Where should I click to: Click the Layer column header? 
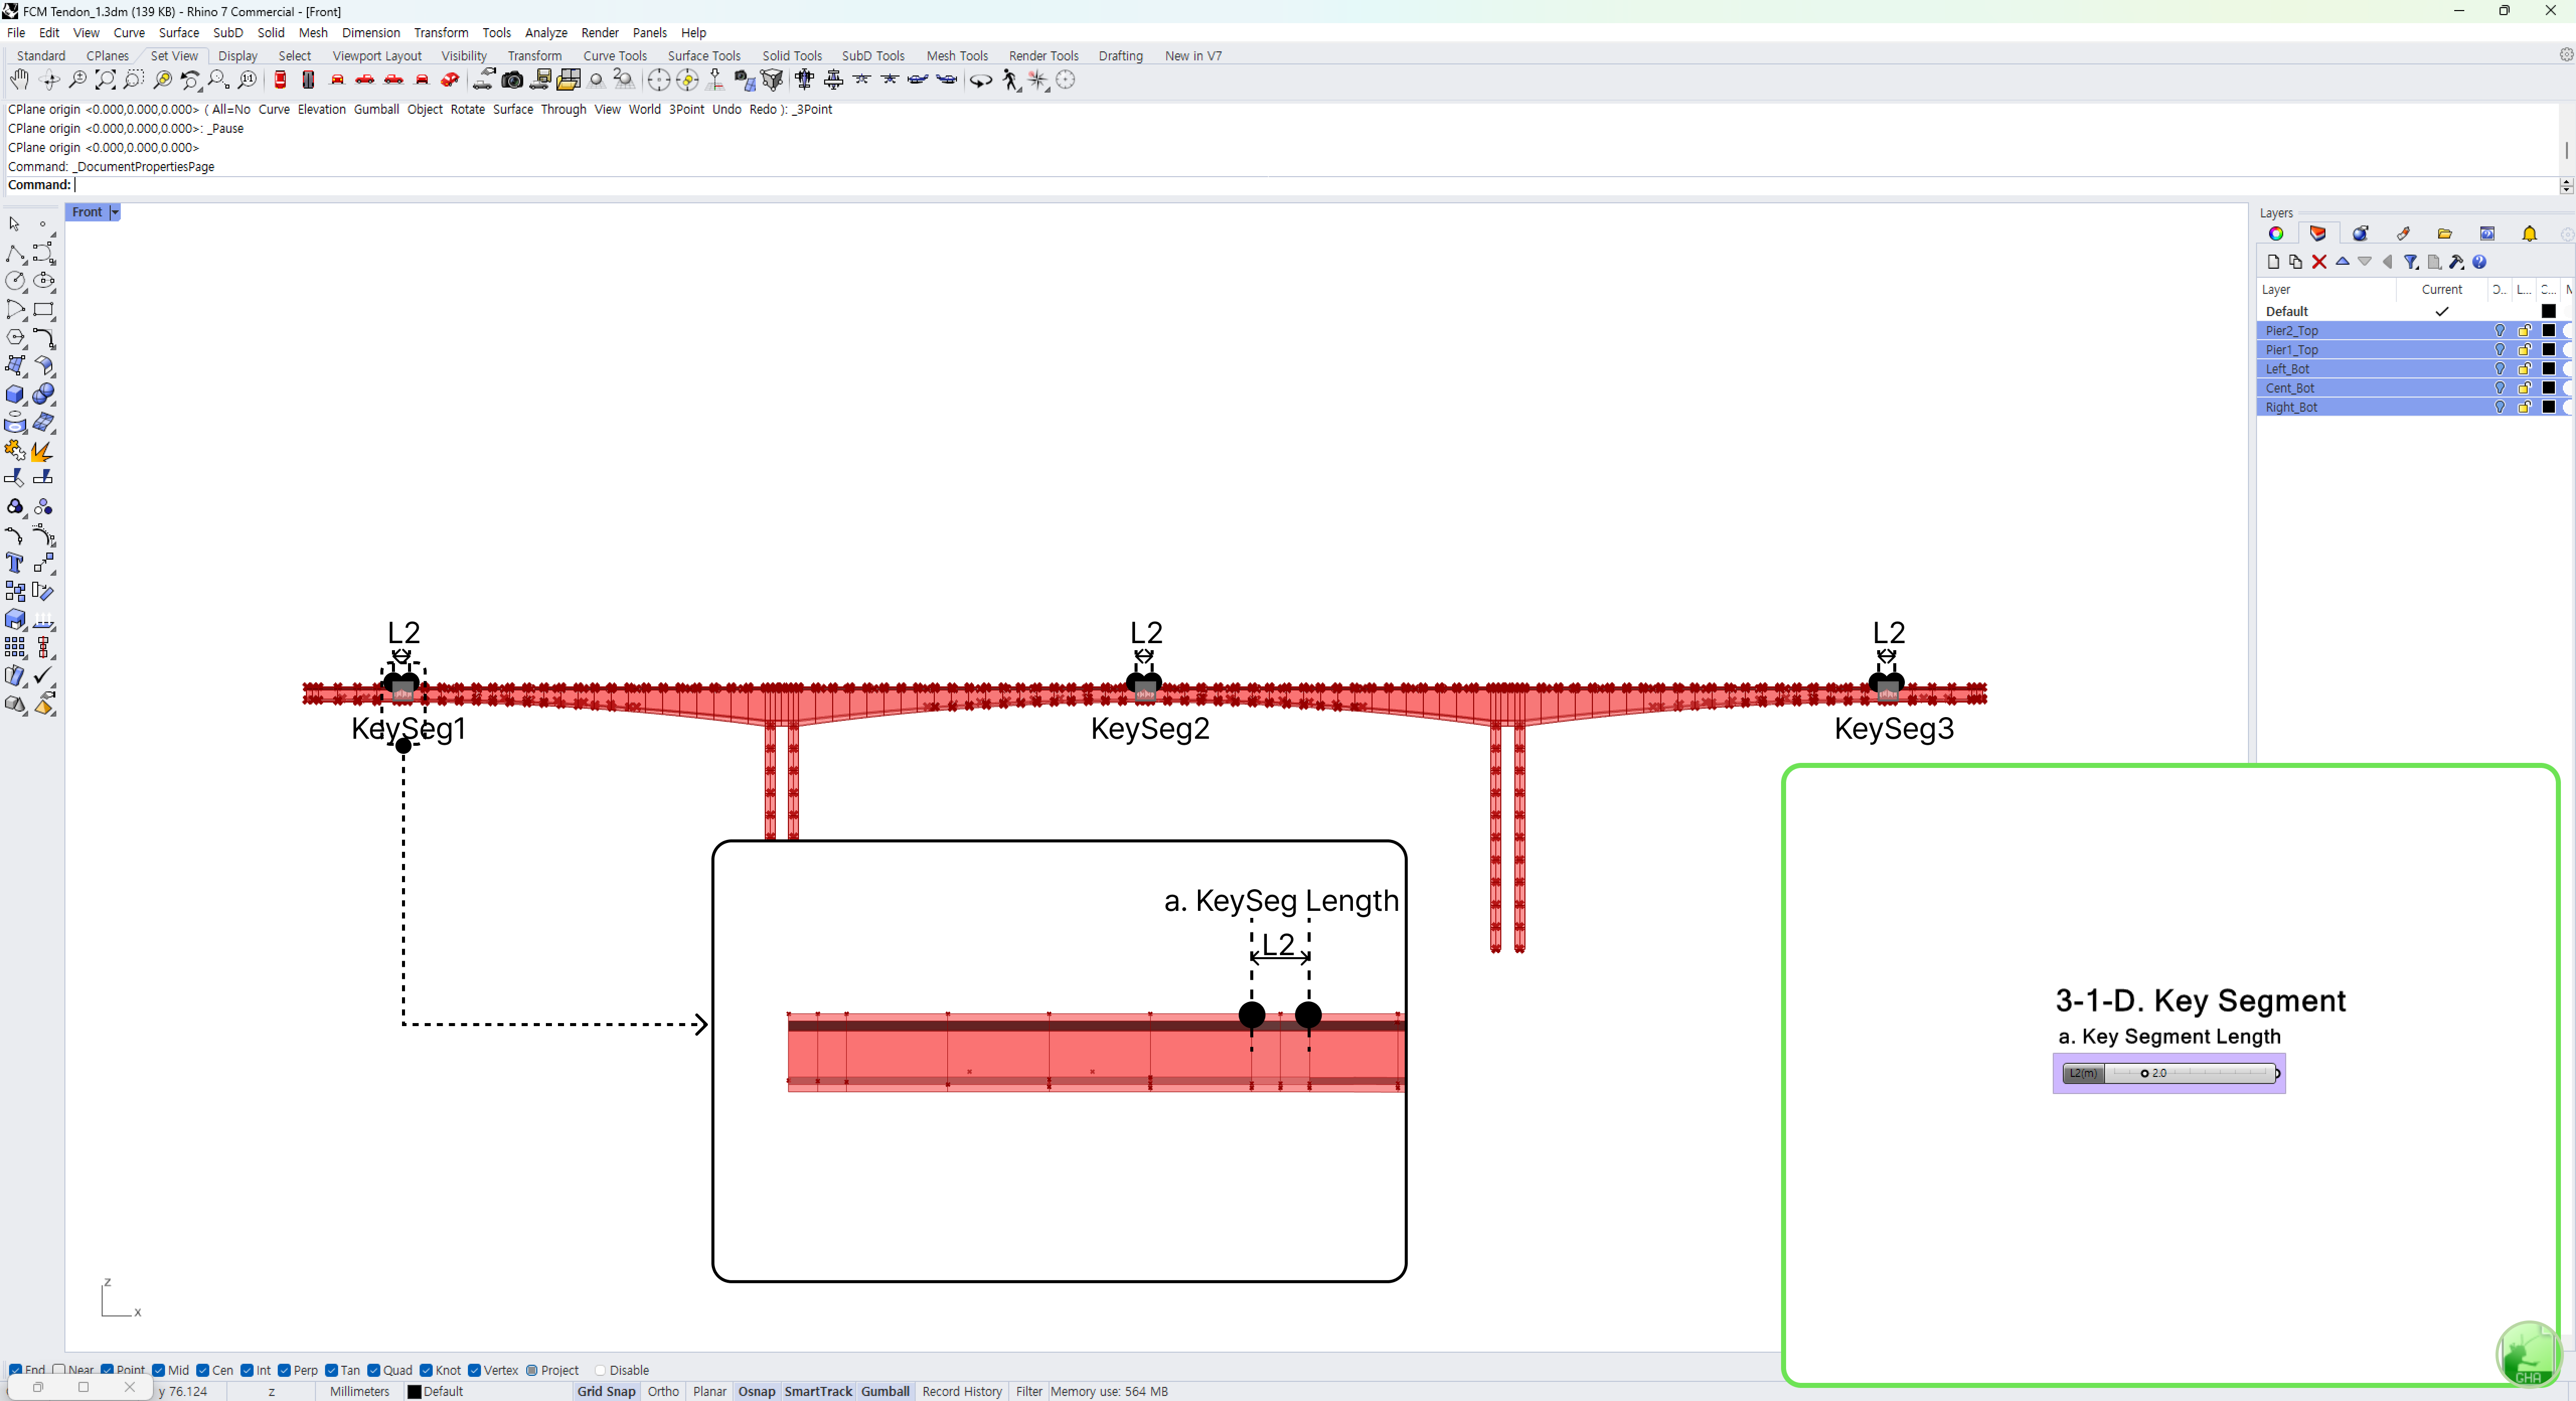coord(2326,289)
